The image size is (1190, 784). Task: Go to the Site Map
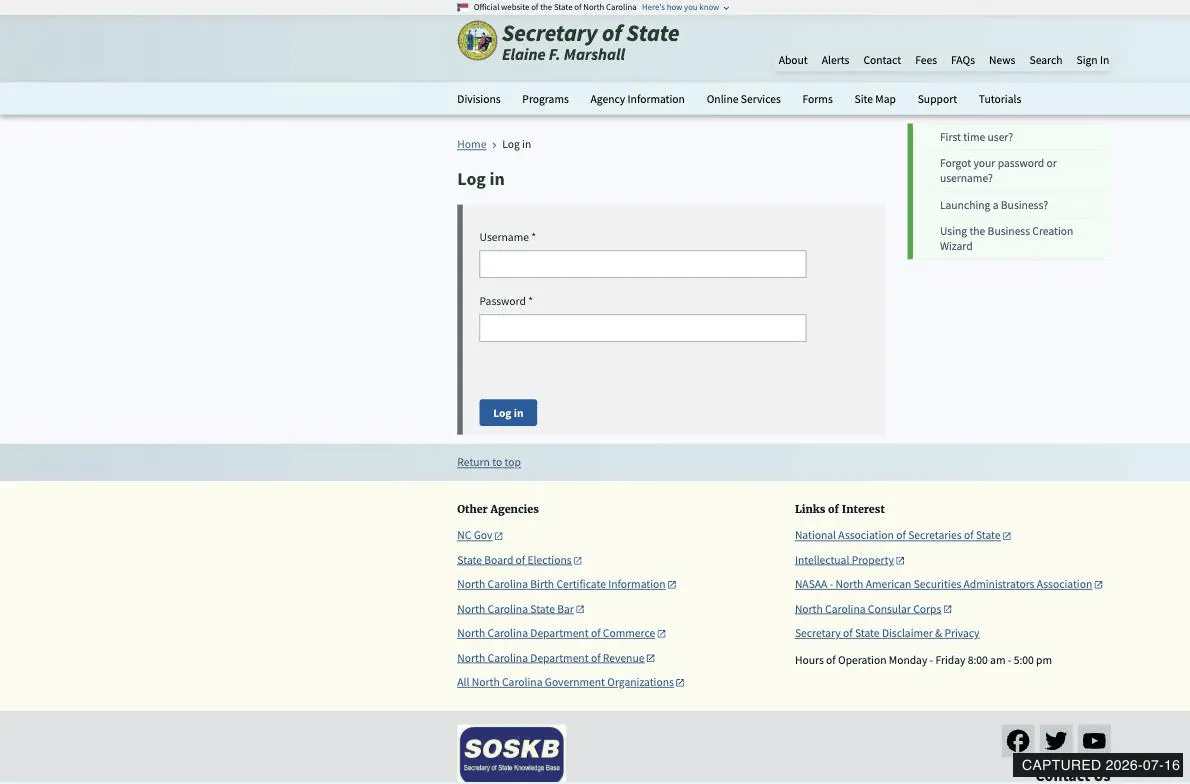tap(875, 99)
